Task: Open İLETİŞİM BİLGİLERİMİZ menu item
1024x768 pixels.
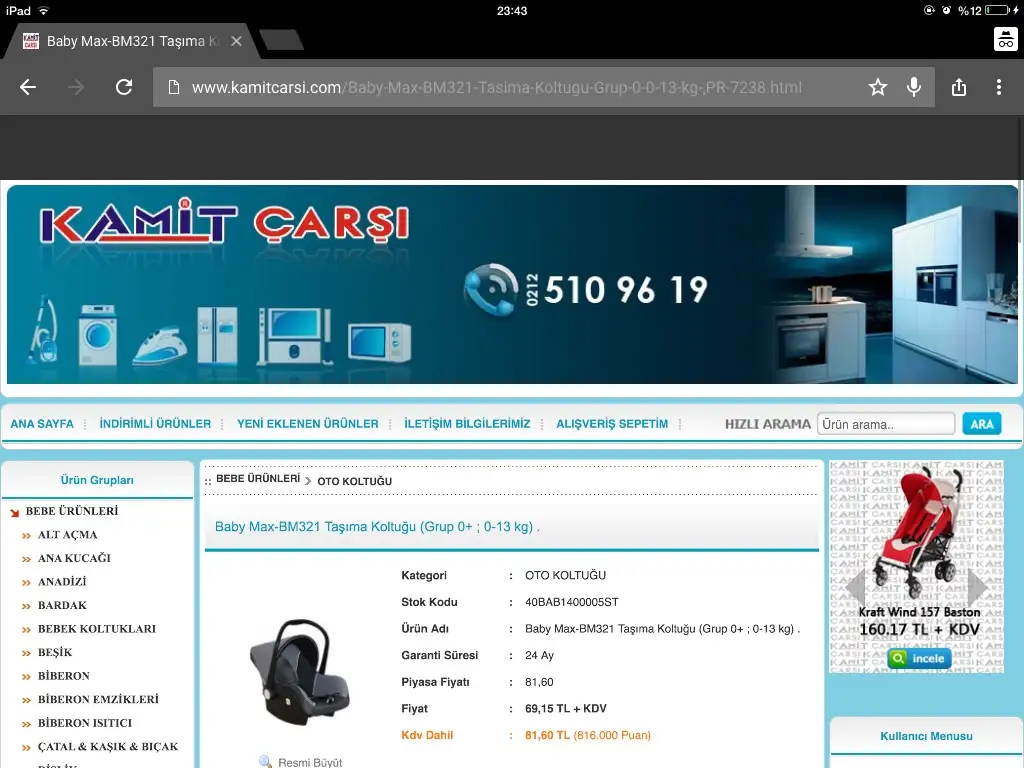Action: coord(467,424)
